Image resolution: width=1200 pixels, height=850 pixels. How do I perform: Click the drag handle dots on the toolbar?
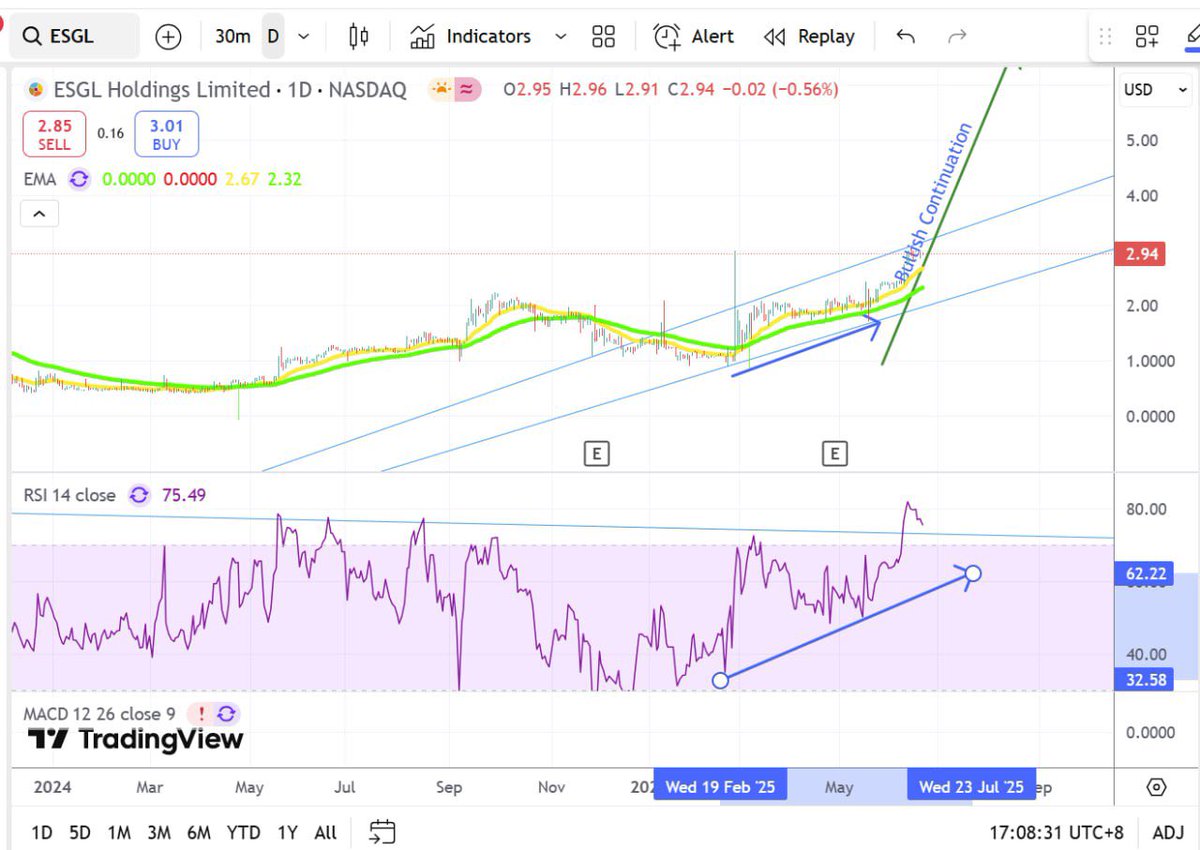(1105, 37)
